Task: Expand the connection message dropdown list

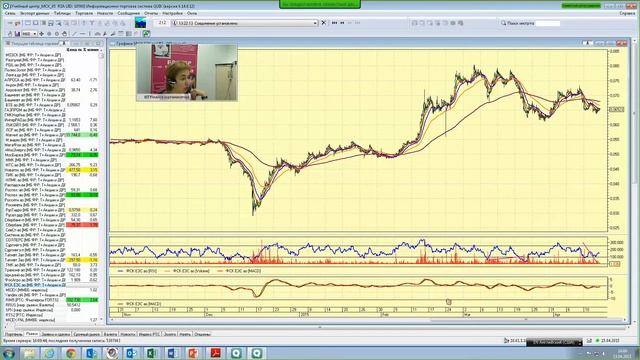Action: coord(315,23)
